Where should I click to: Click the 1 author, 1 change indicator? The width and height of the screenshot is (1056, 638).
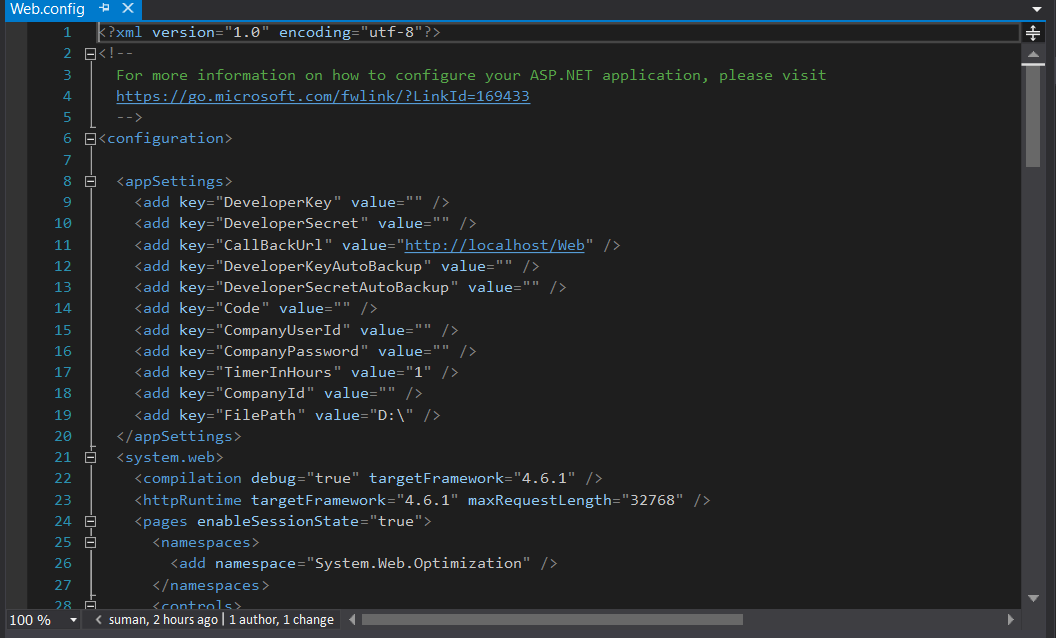tap(281, 620)
